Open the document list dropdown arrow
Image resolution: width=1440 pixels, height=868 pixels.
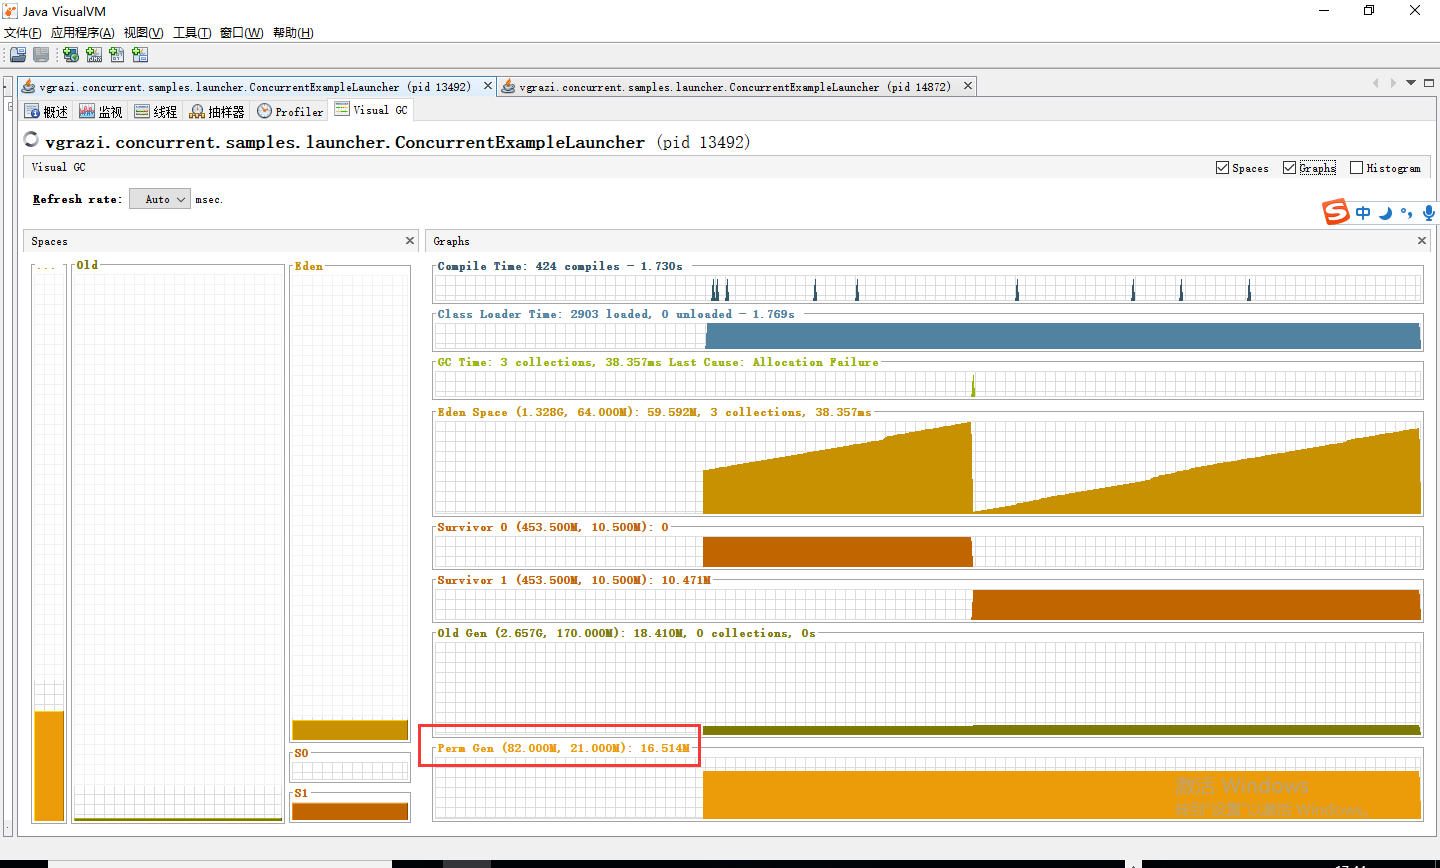coord(1411,83)
